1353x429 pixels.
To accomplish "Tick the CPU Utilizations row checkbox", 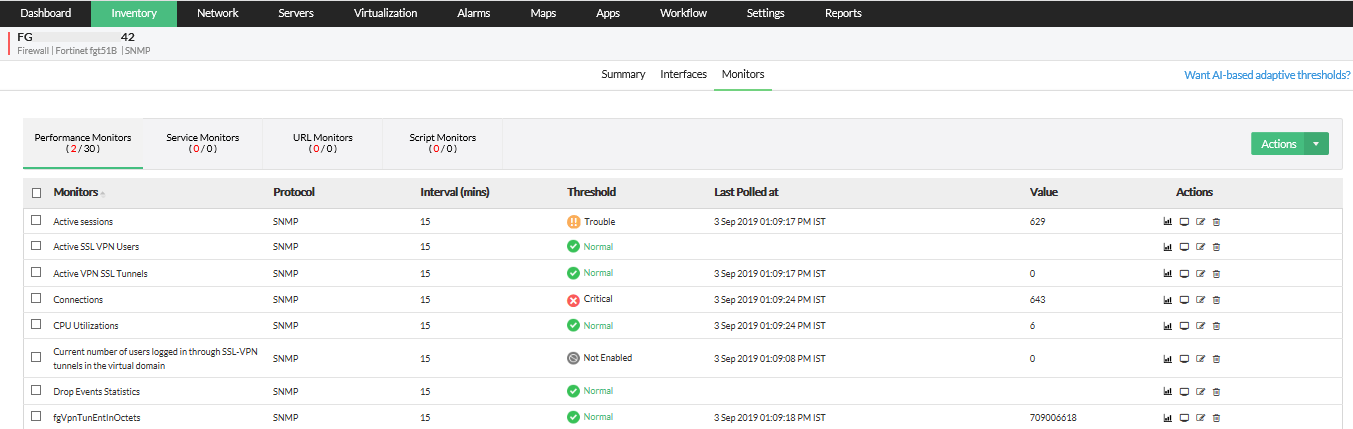I will coord(37,325).
